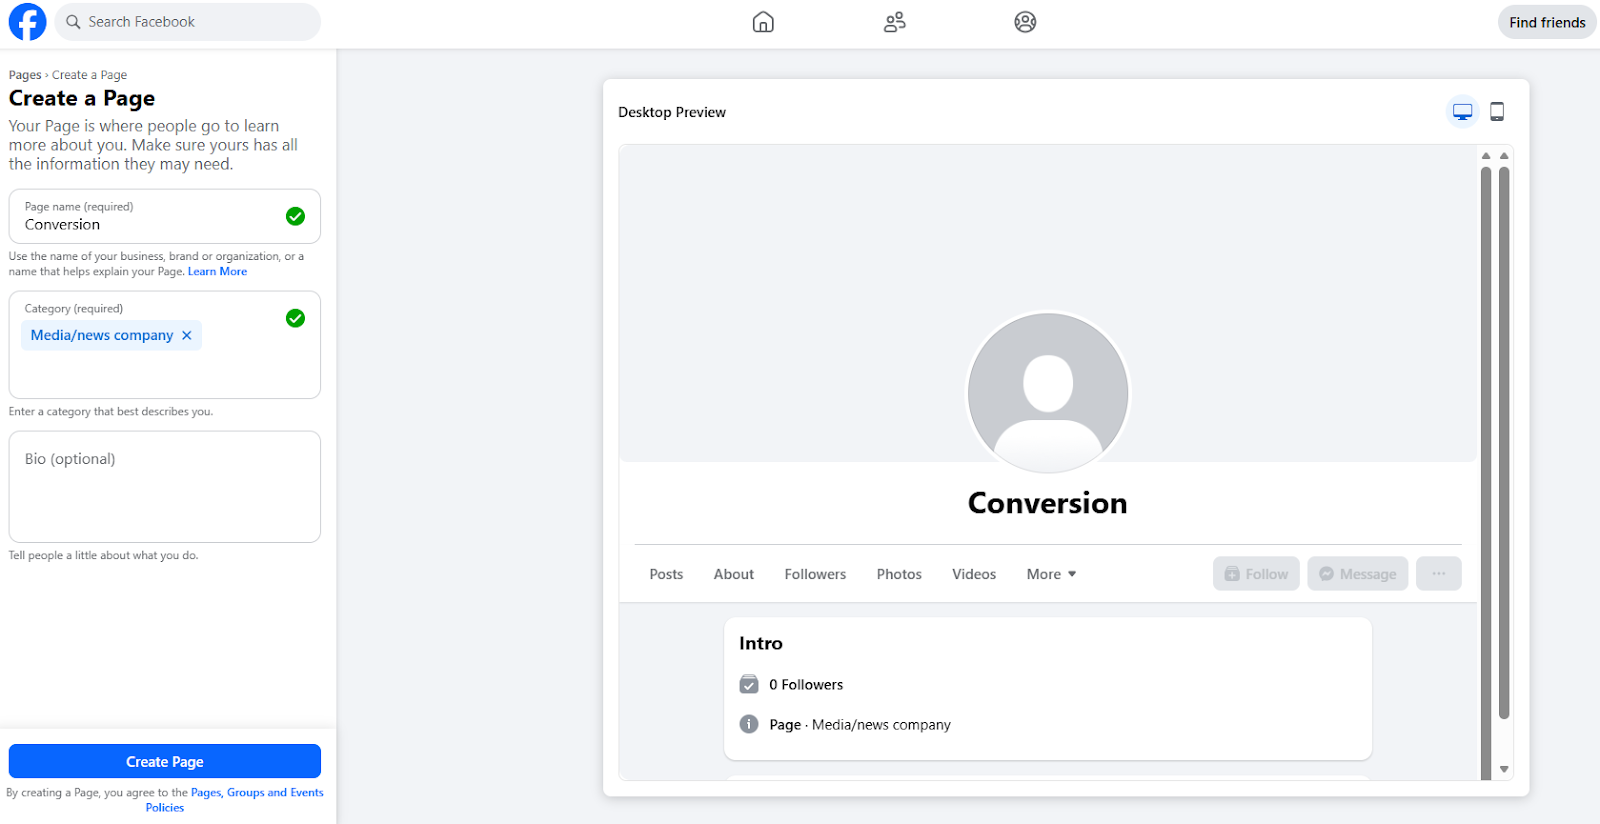The image size is (1600, 824).
Task: Click the Create Page button
Action: pos(165,761)
